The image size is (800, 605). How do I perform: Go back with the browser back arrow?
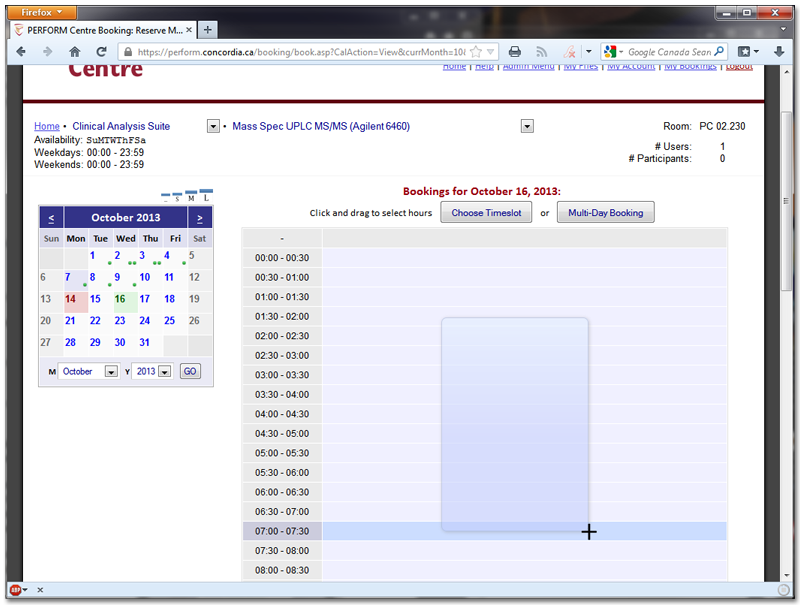coord(21,52)
